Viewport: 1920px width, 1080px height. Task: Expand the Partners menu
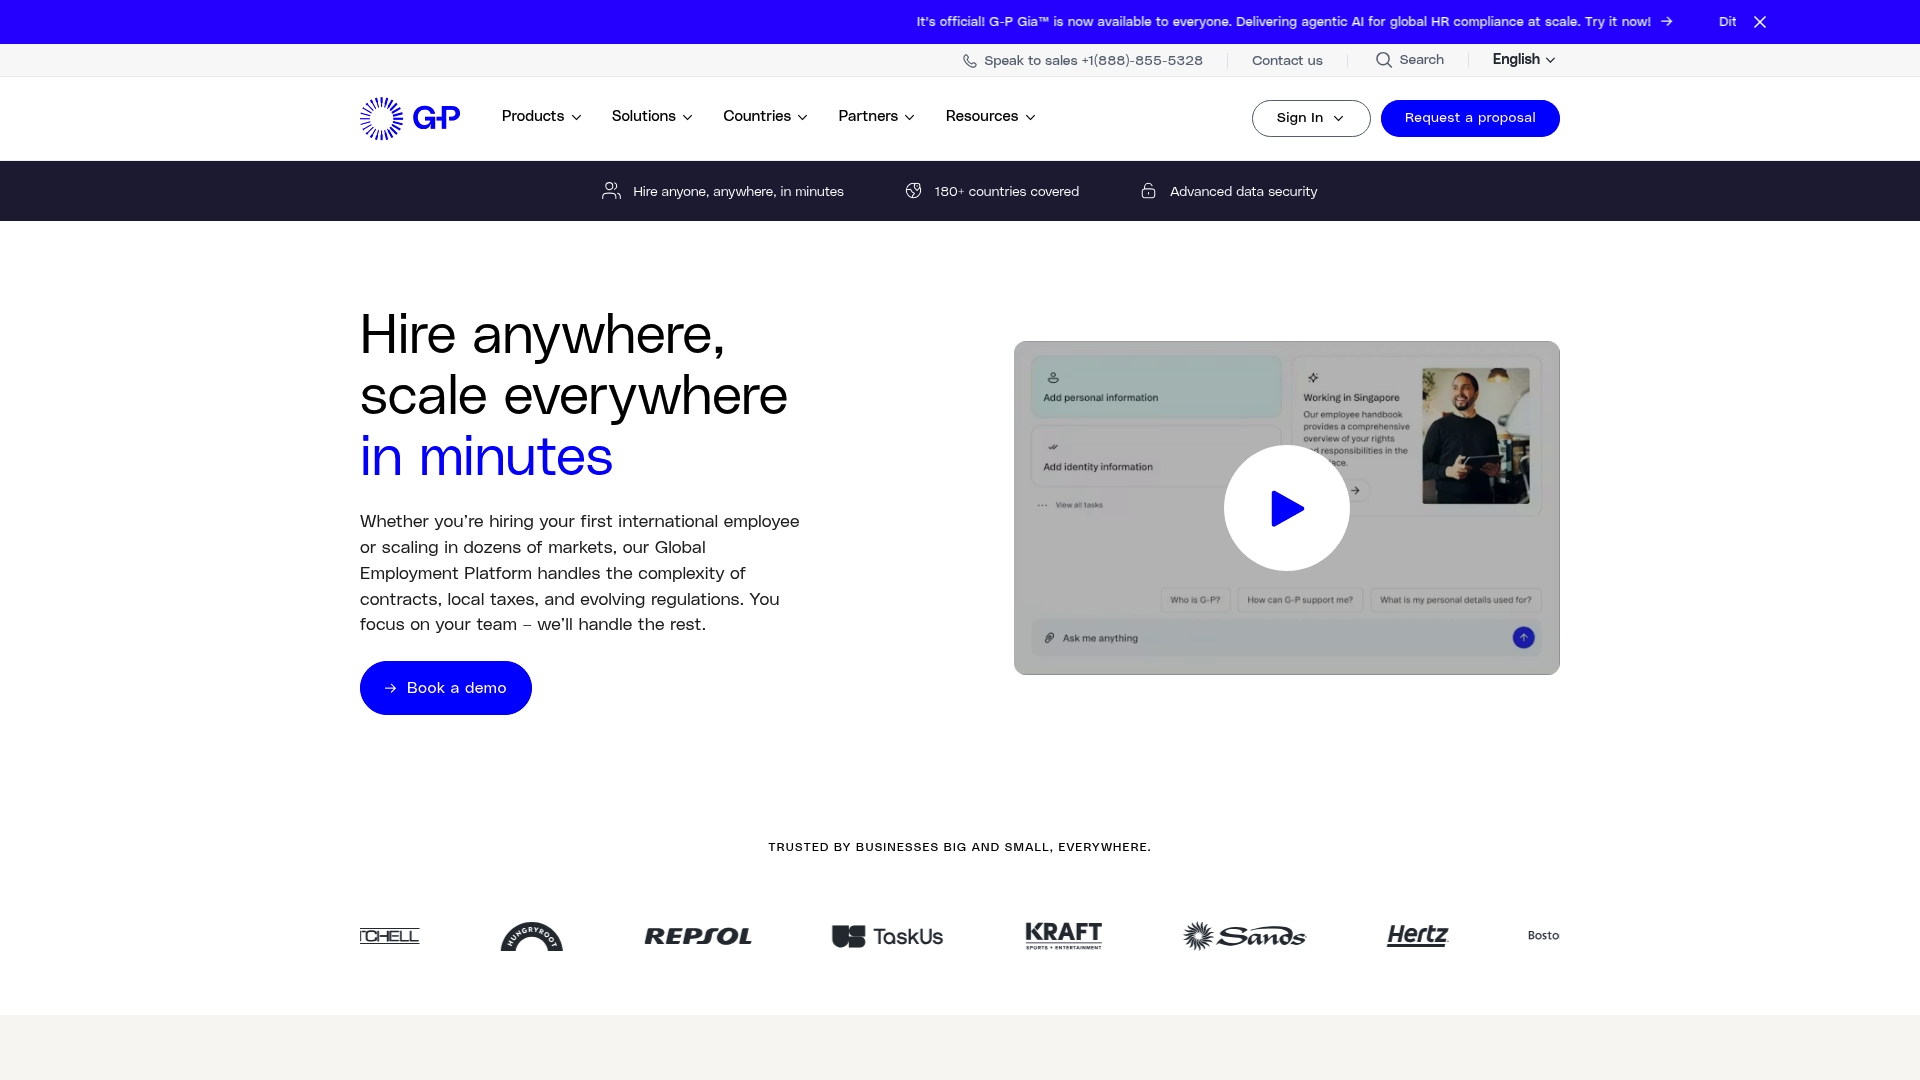click(876, 116)
